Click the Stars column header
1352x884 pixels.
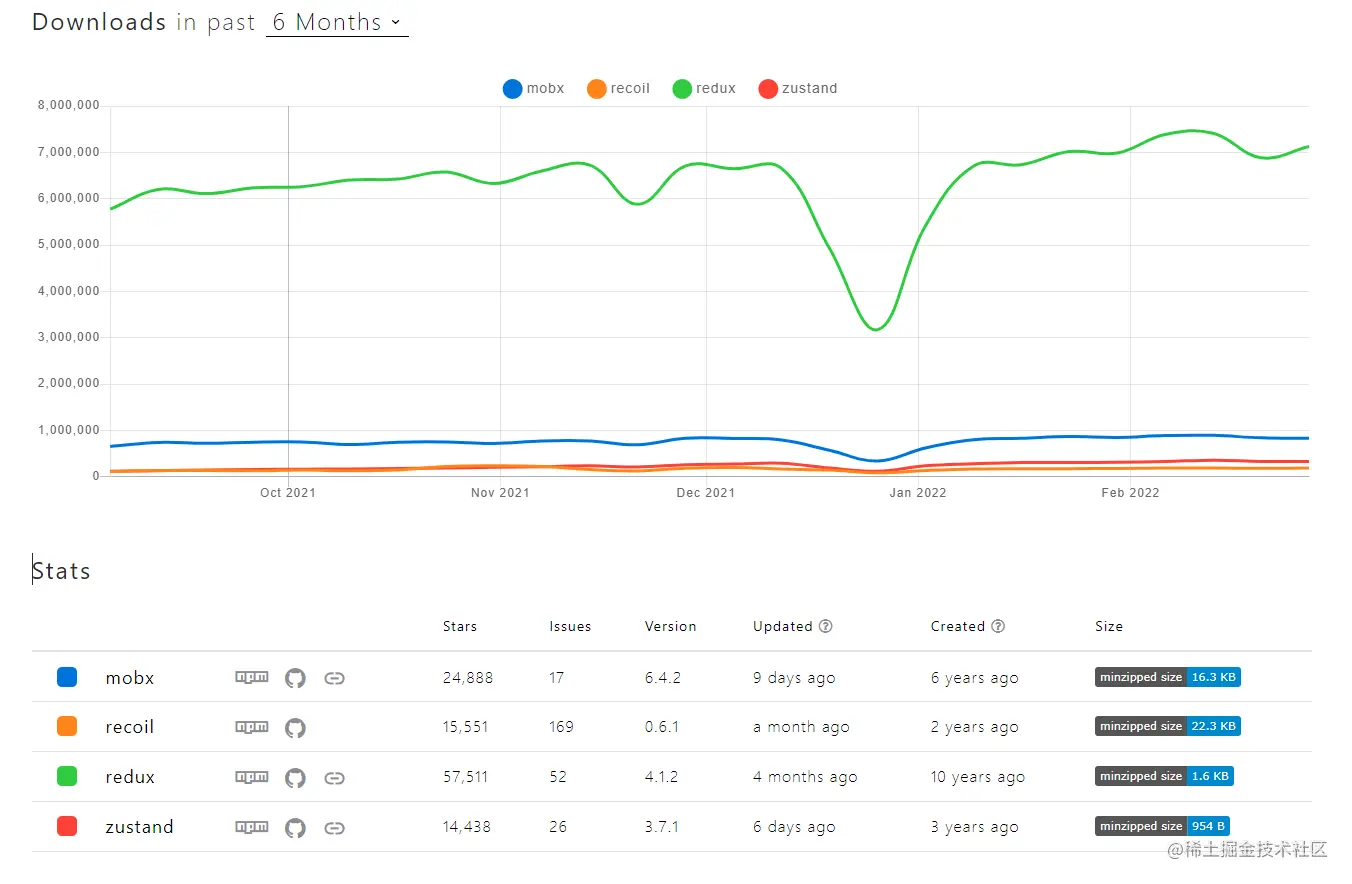point(460,627)
